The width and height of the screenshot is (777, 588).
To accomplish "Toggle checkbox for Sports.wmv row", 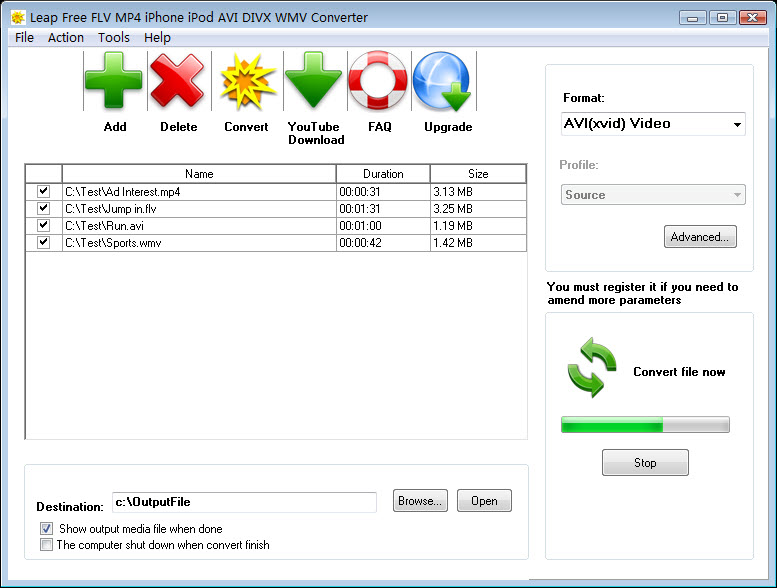I will pos(43,242).
